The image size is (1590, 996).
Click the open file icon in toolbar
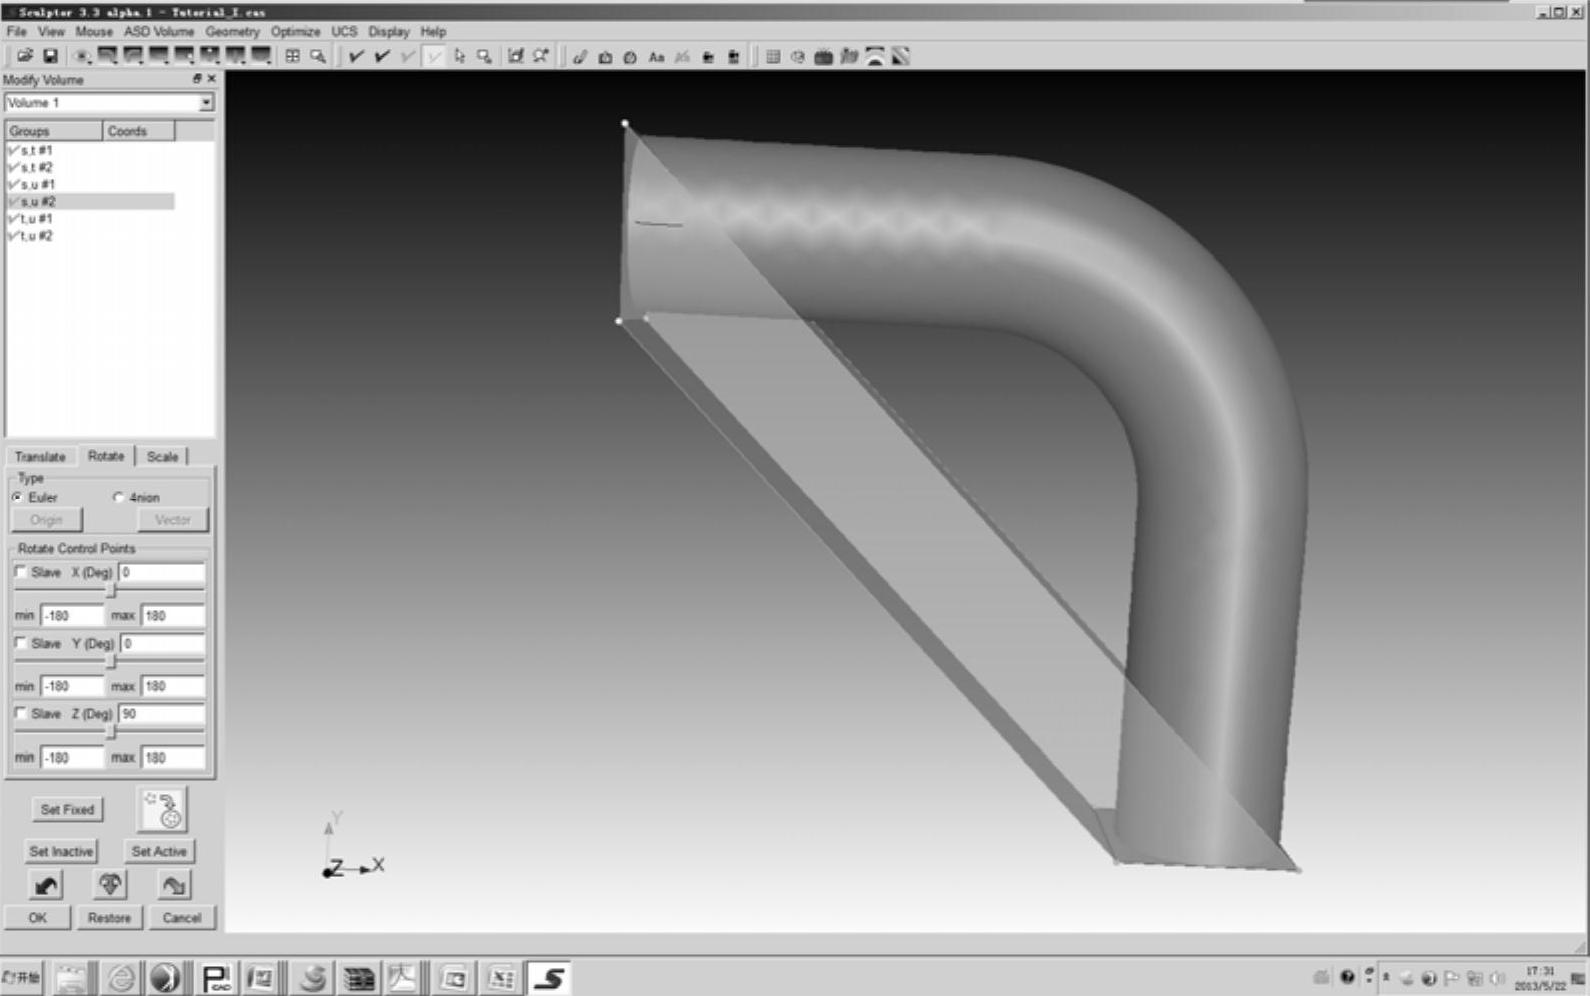24,57
